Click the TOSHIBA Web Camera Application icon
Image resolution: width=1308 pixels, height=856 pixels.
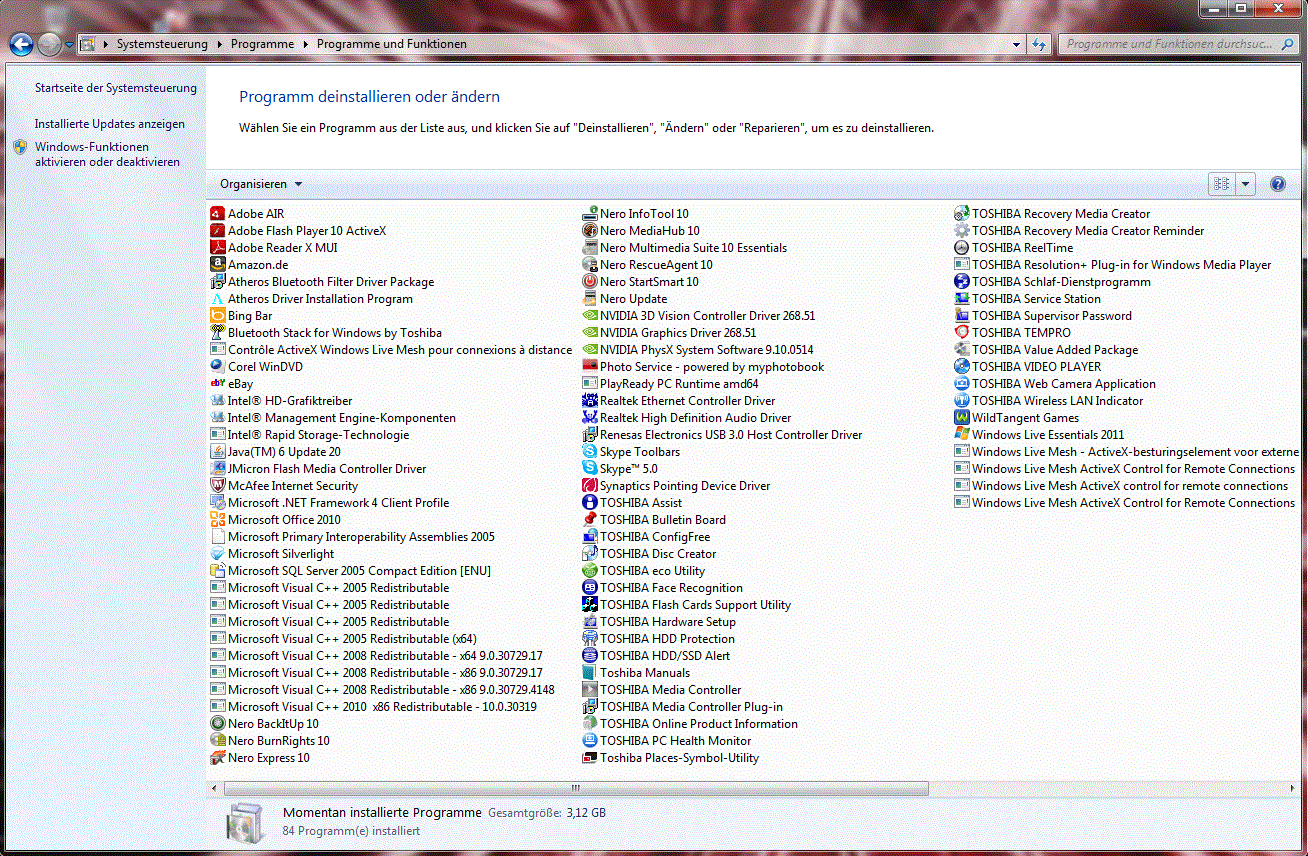(962, 384)
